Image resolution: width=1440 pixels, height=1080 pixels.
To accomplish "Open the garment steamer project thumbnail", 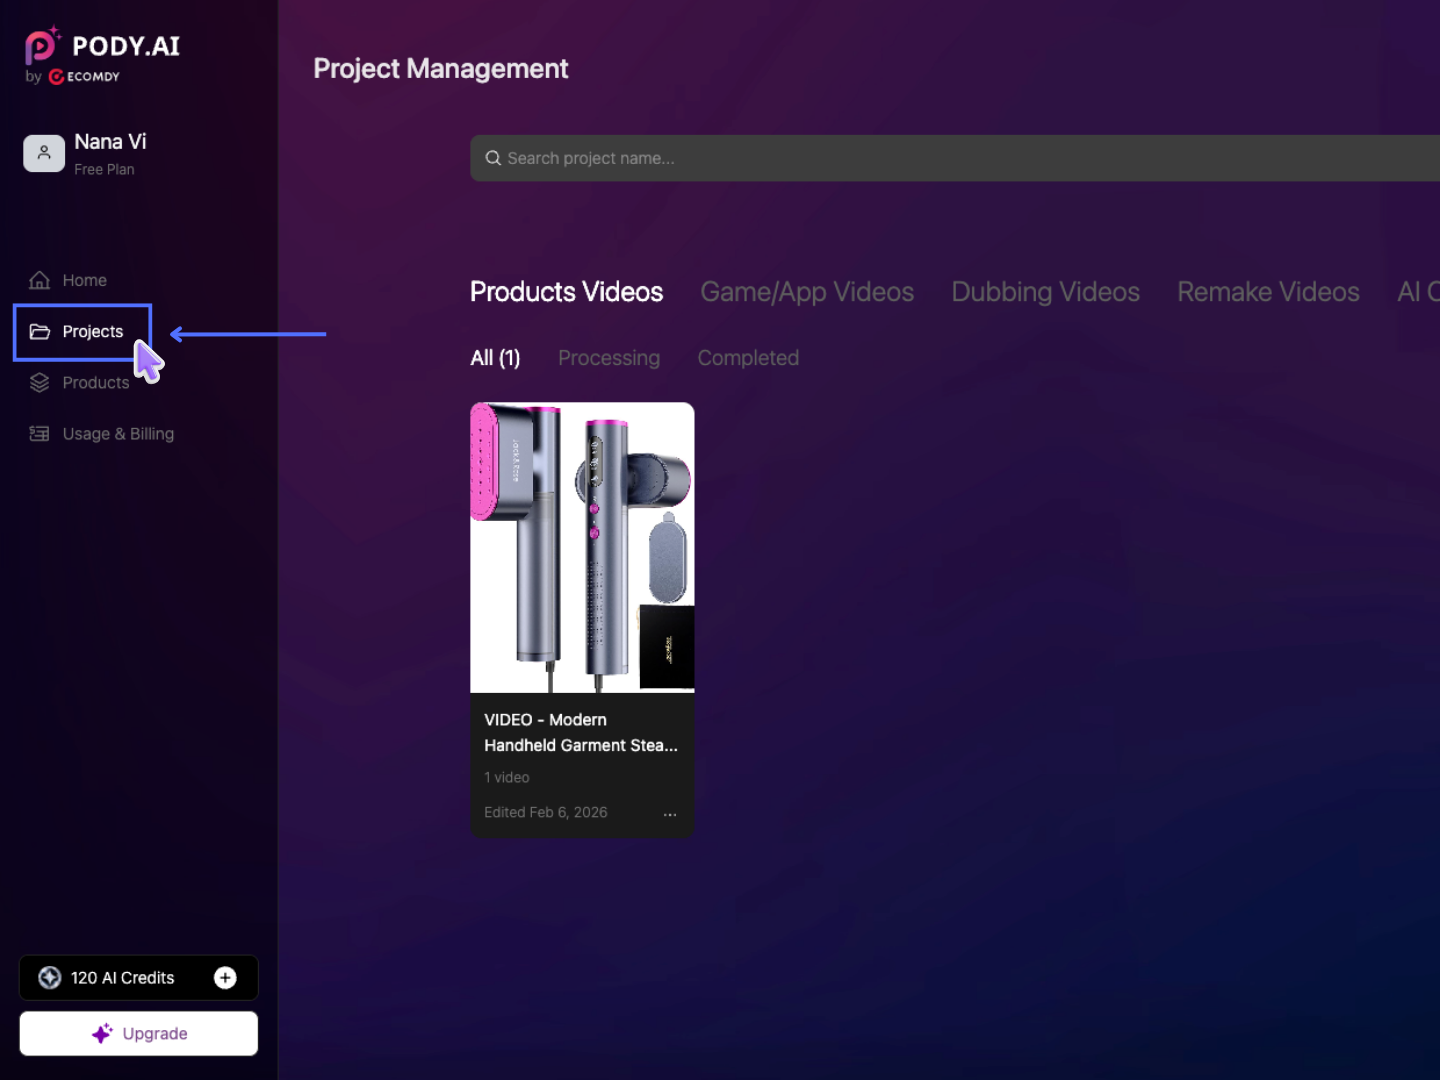I will (x=582, y=547).
